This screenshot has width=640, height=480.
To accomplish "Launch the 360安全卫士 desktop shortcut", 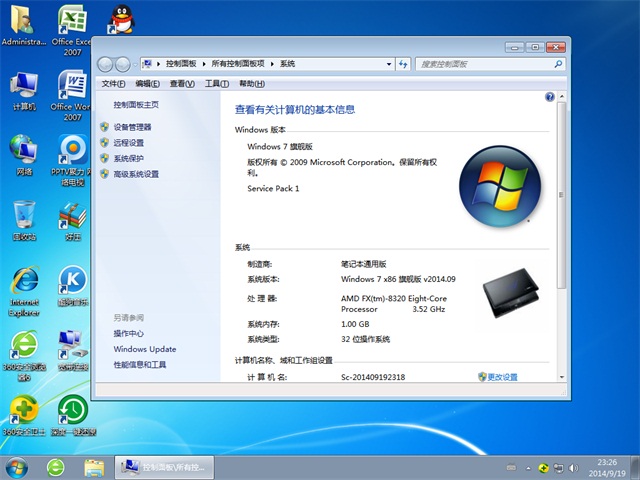I will pyautogui.click(x=24, y=416).
